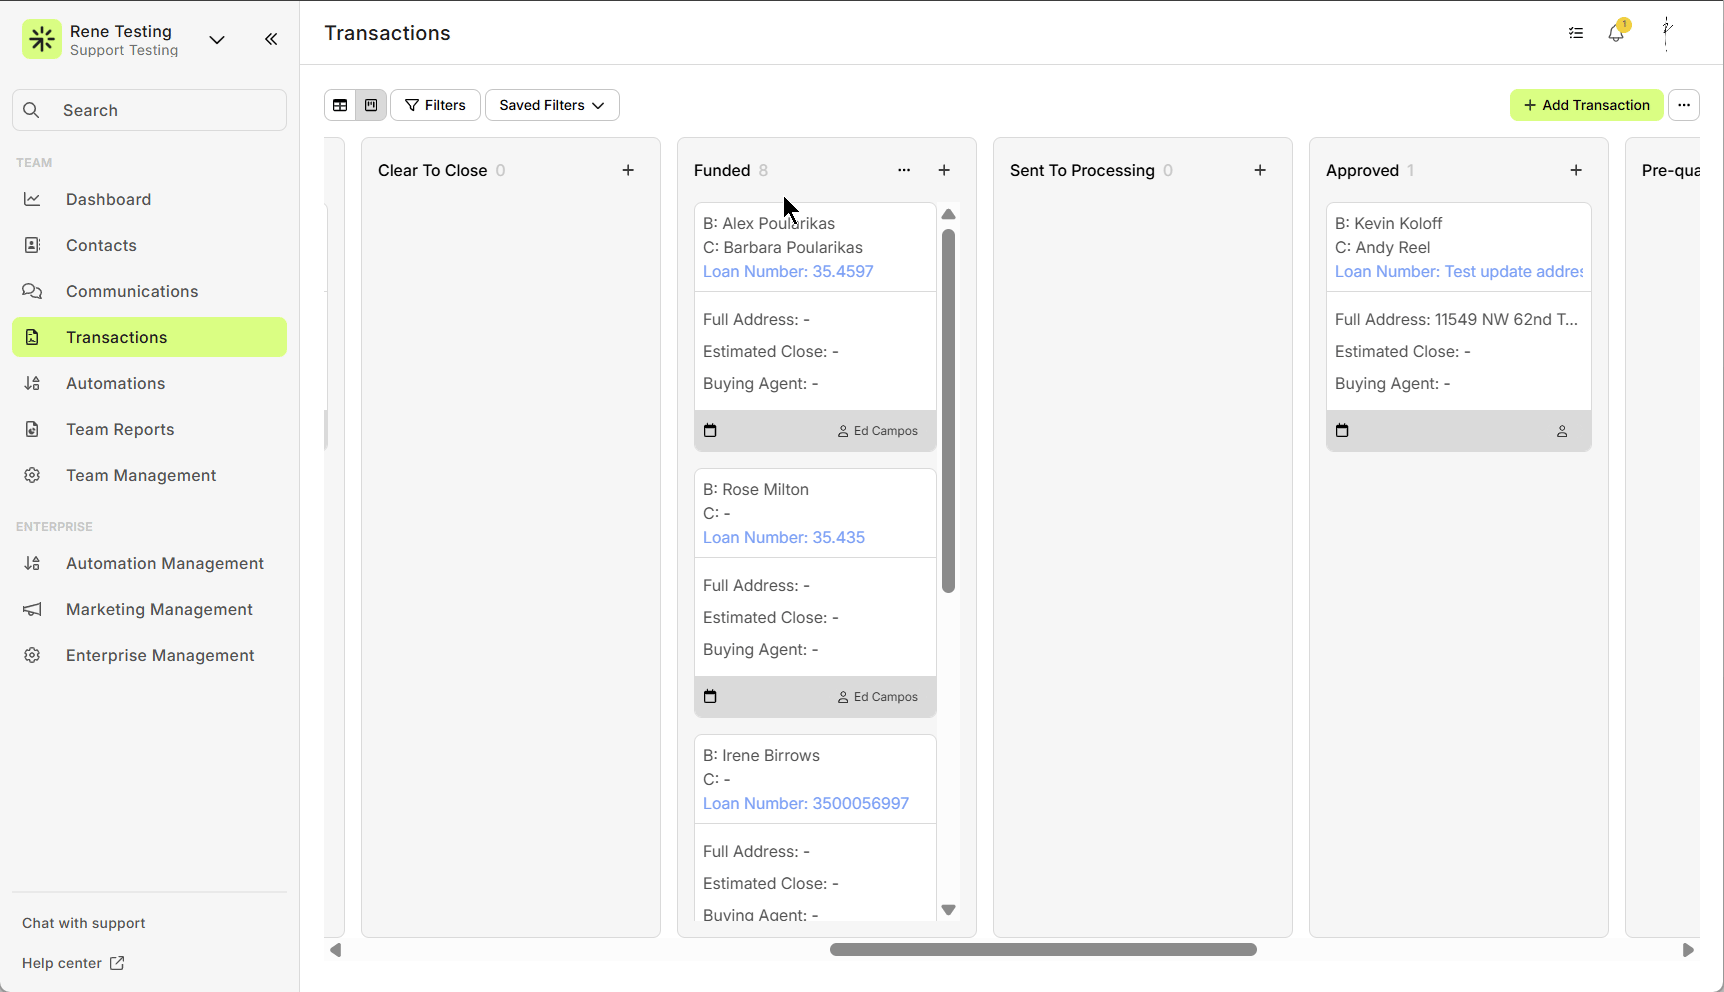
Task: Switch to kanban board view toggle
Action: point(371,105)
